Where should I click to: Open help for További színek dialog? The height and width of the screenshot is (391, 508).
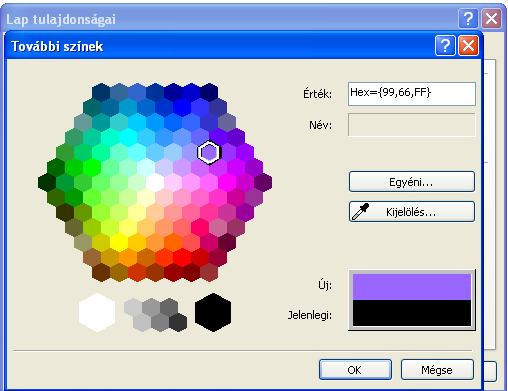point(445,46)
